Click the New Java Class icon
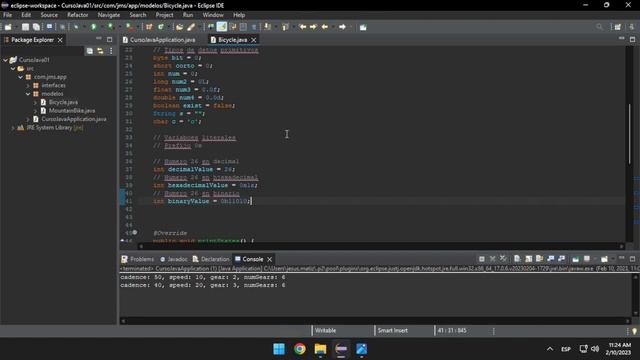The width and height of the screenshot is (640, 360). point(161,27)
